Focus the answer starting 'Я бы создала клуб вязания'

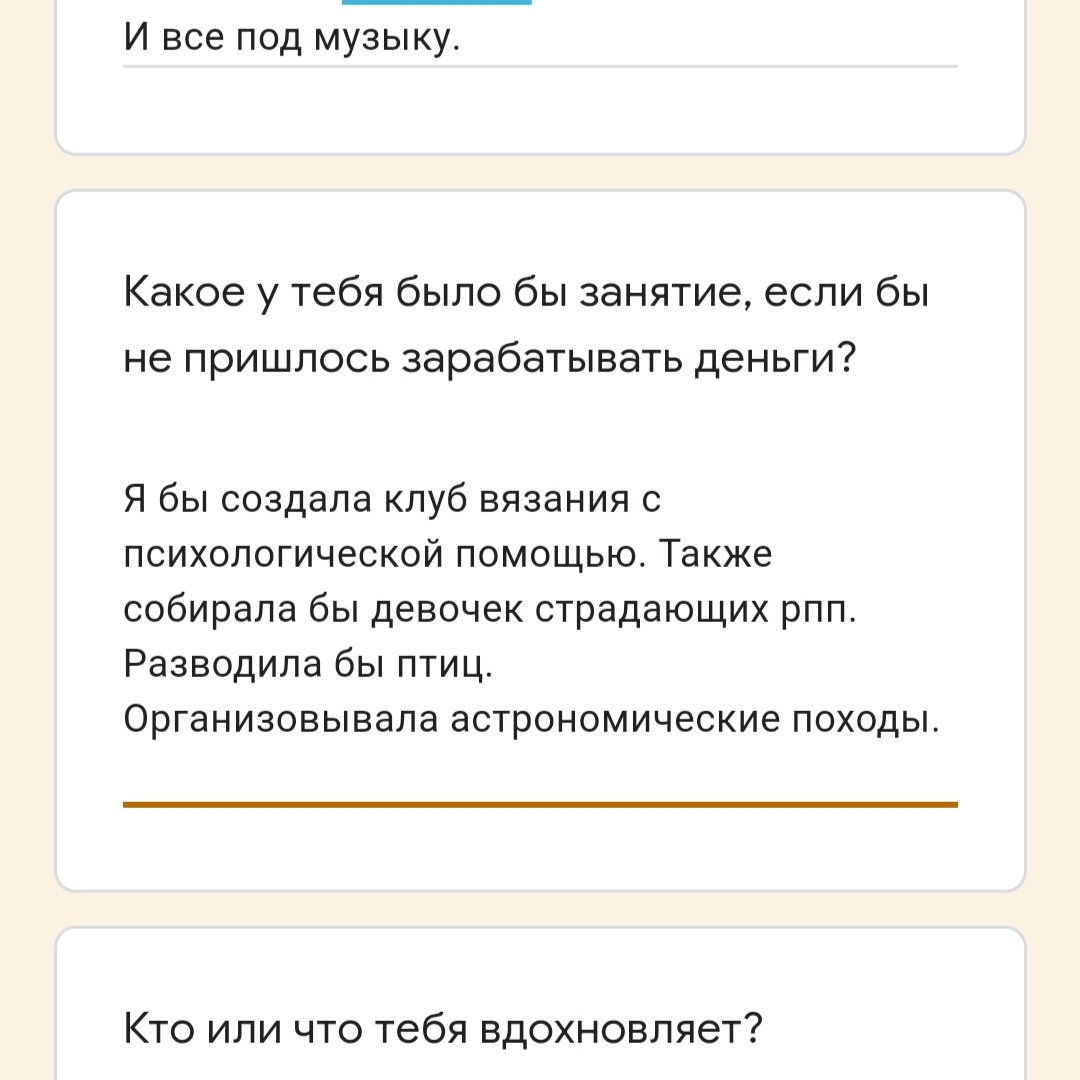pyautogui.click(x=540, y=609)
